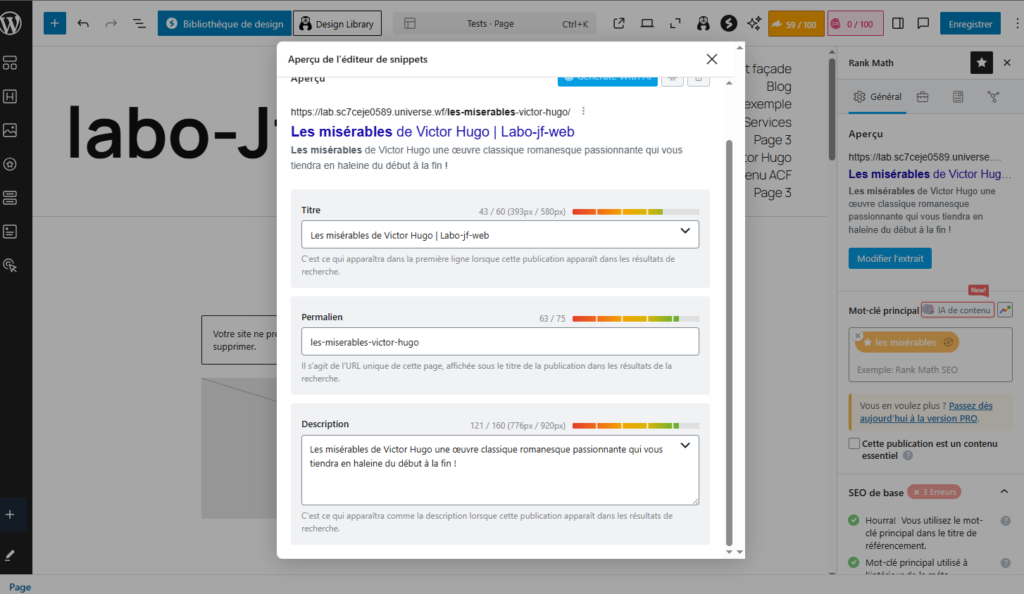
Task: Open the Content AI 0 / 100 score
Action: [x=855, y=24]
